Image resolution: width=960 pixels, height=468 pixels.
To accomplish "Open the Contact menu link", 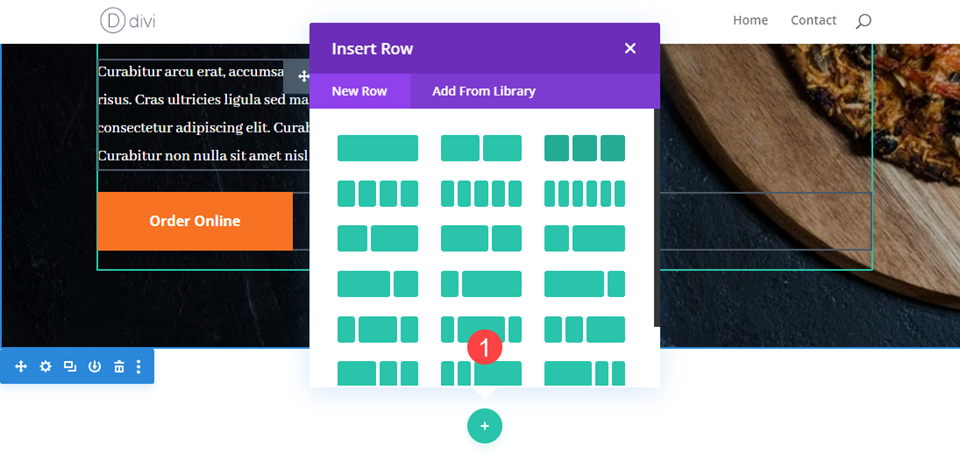I will coord(813,20).
